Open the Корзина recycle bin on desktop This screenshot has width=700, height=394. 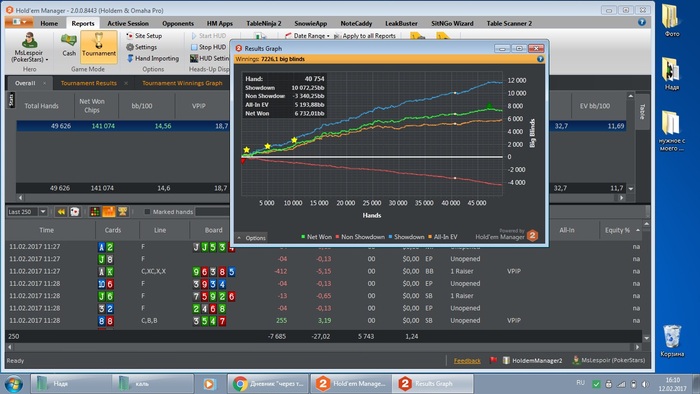pos(672,340)
